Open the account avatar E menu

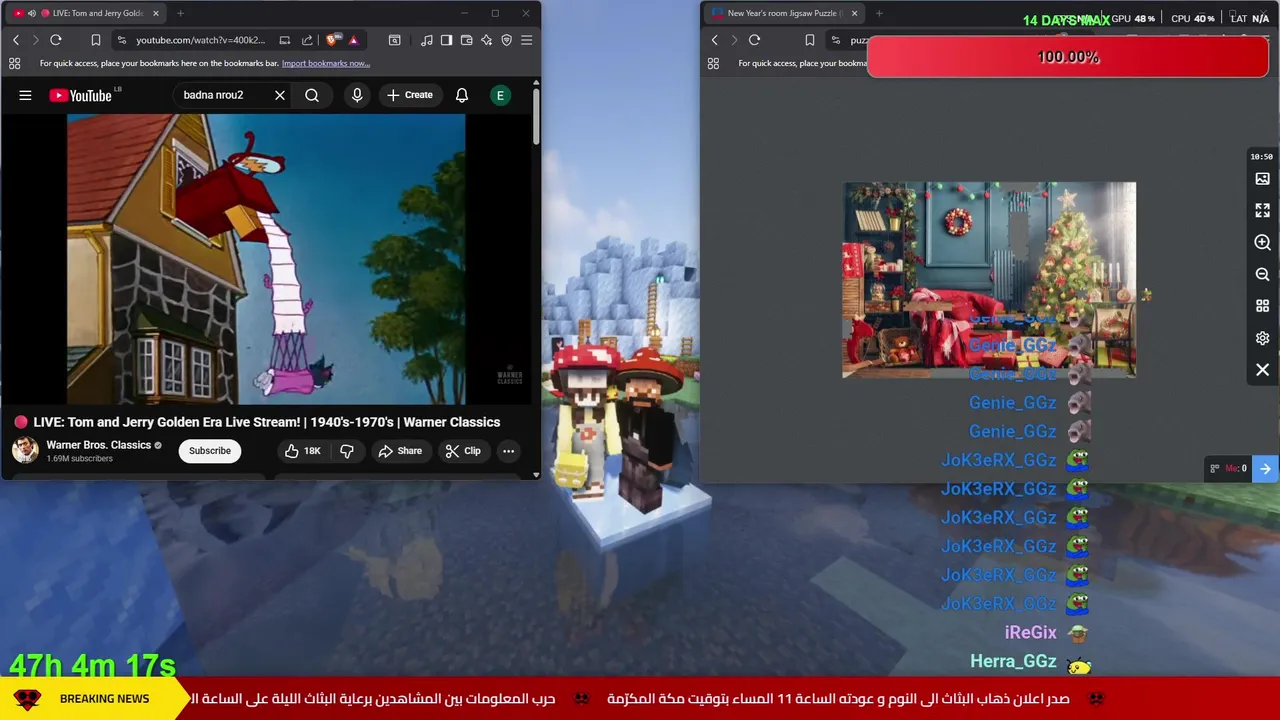point(500,95)
